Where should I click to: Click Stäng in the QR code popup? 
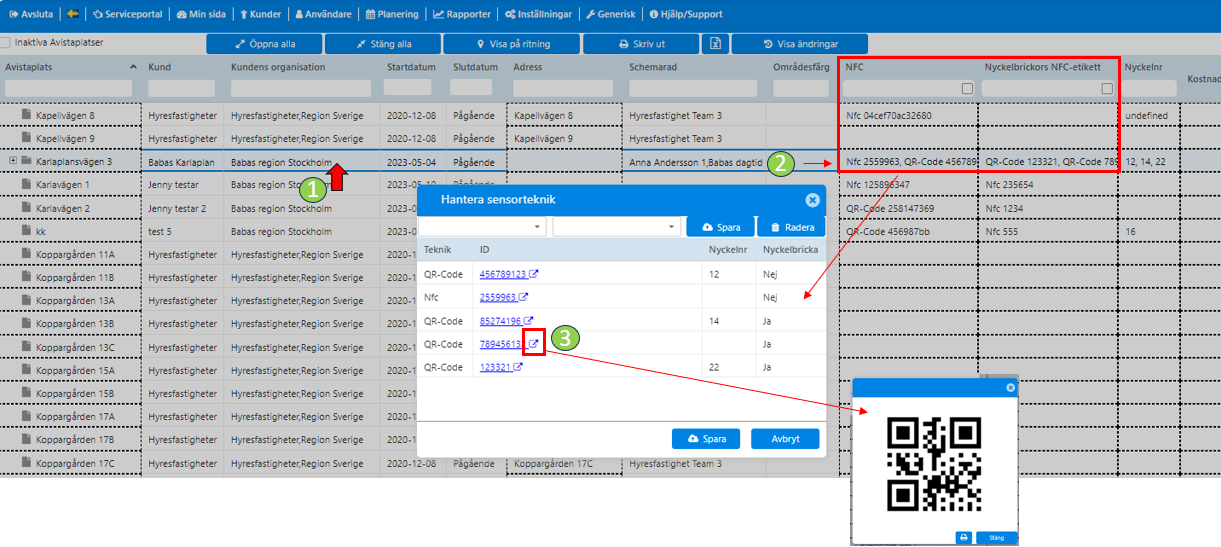pyautogui.click(x=996, y=537)
